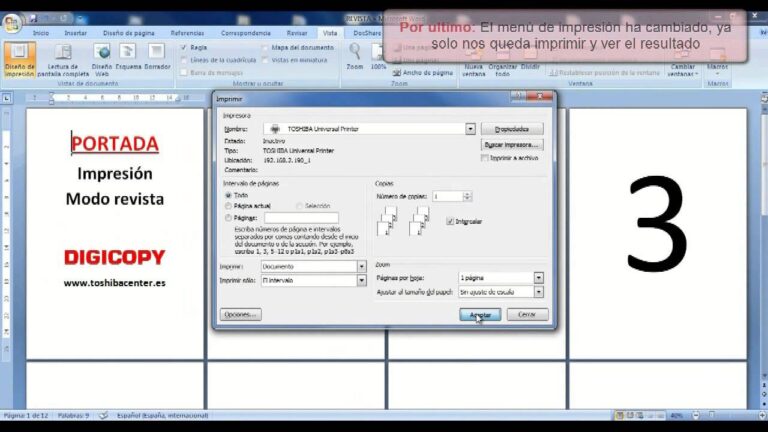Select the Diseño de impresión view
Screen dimensions: 768x432
[x=20, y=59]
